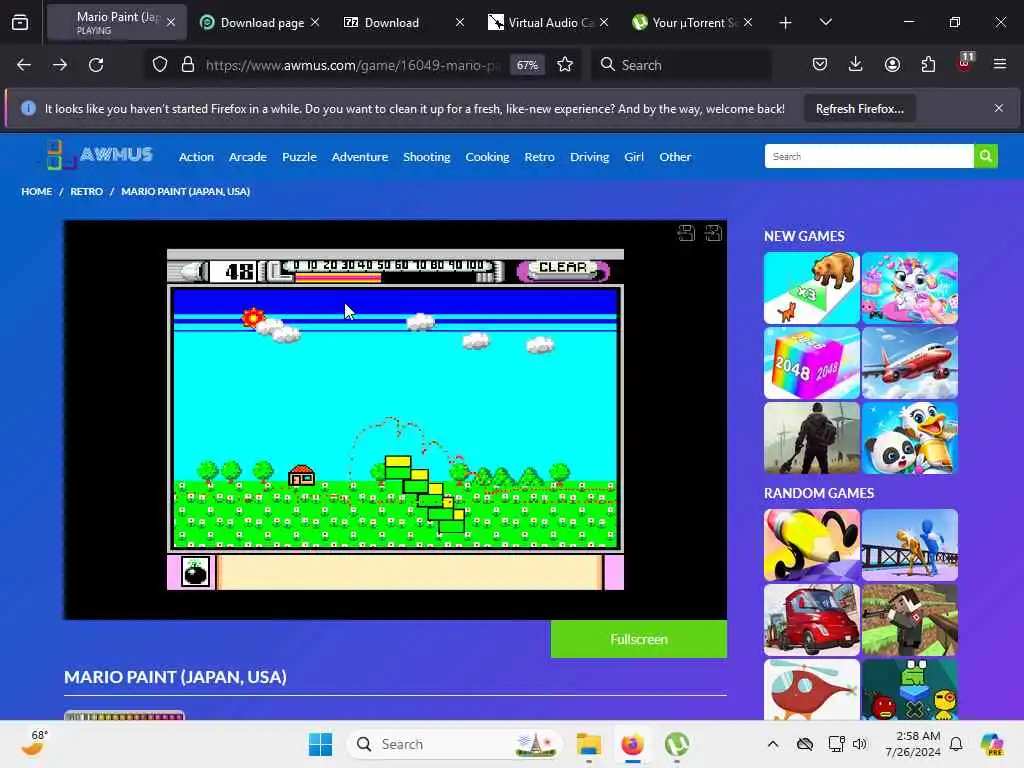Open the Driving games category
Viewport: 1024px width, 768px height.
click(589, 157)
